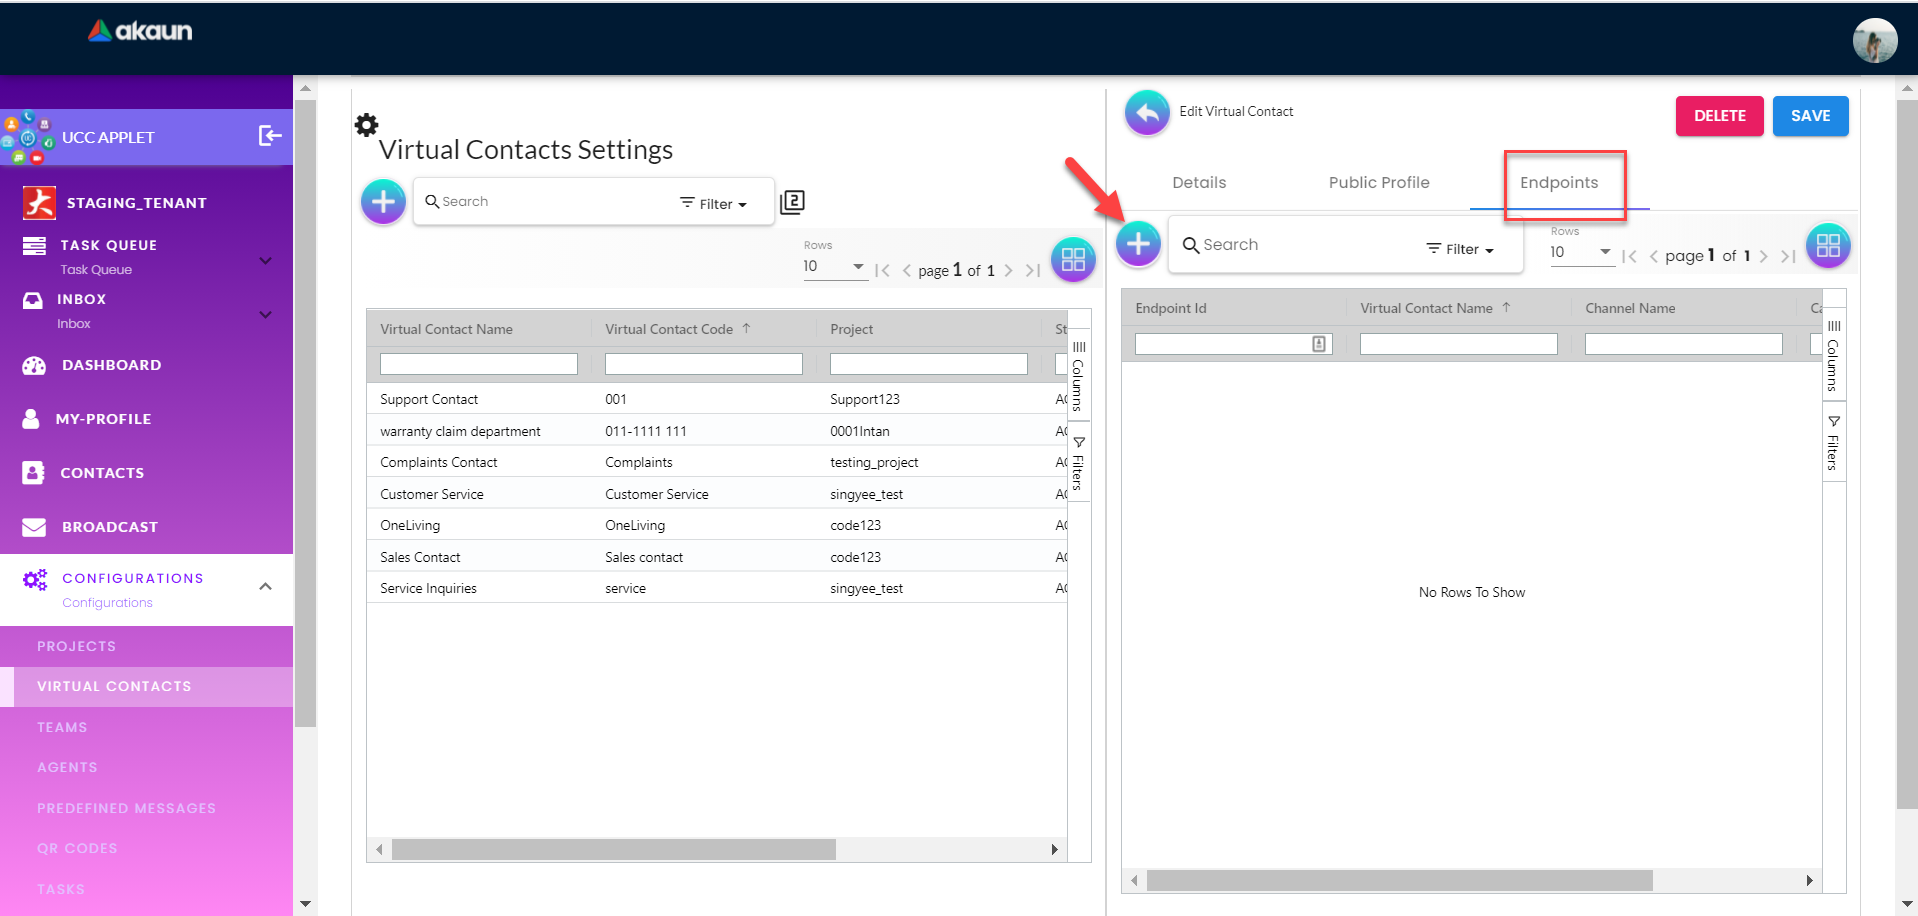Viewport: 1918px width, 916px height.
Task: Click the add virtual contact plus button
Action: tap(383, 202)
